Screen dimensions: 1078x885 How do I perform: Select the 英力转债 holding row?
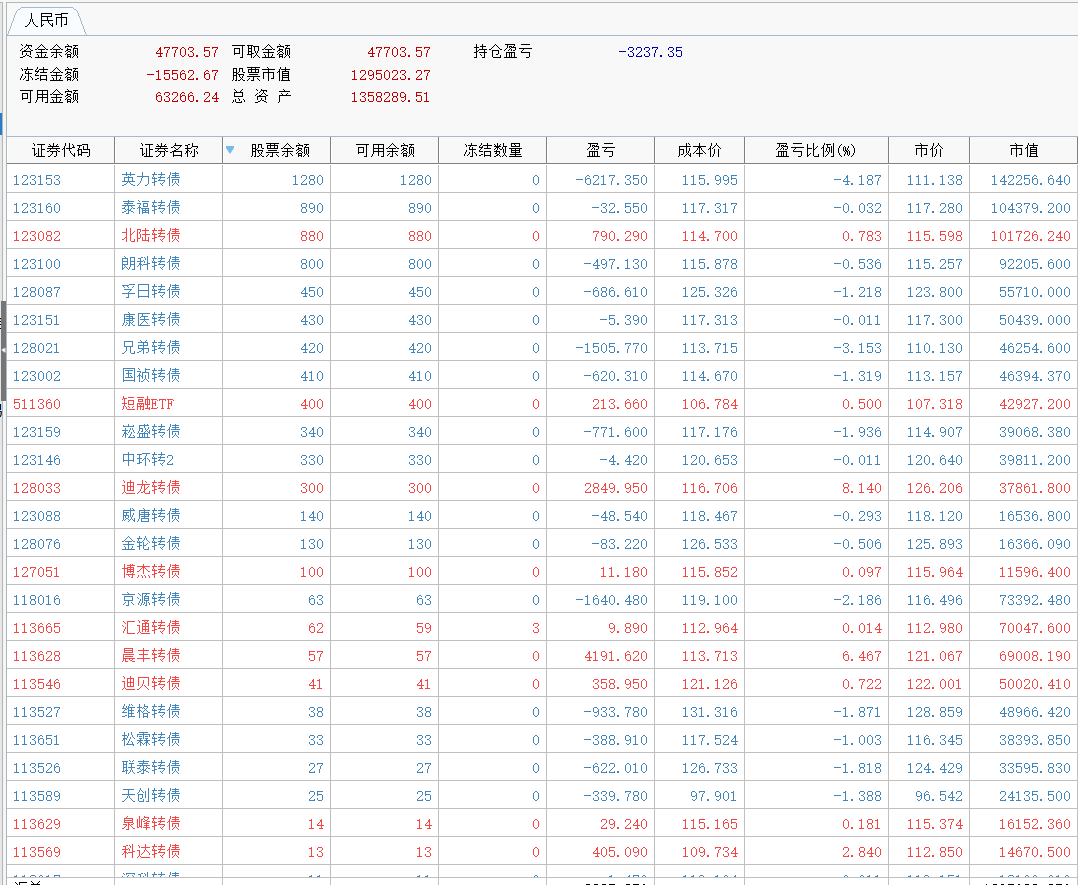tap(150, 180)
